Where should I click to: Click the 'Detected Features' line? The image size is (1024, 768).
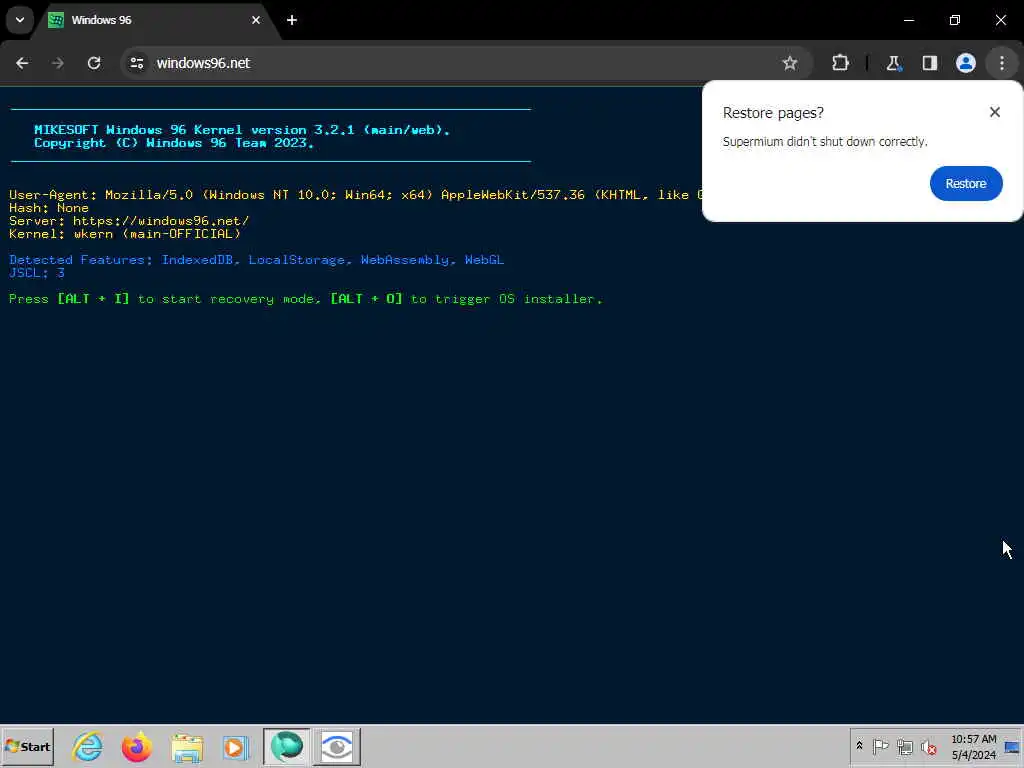click(x=257, y=260)
